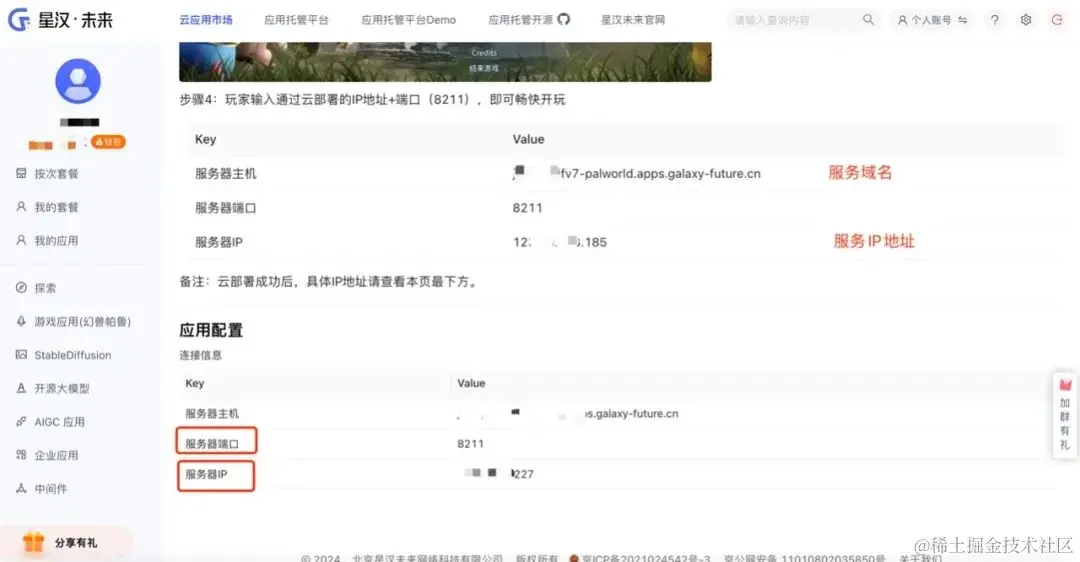Screen dimensions: 1080x562
Task: Click the 我的套餐 person icon
Action: coord(21,207)
